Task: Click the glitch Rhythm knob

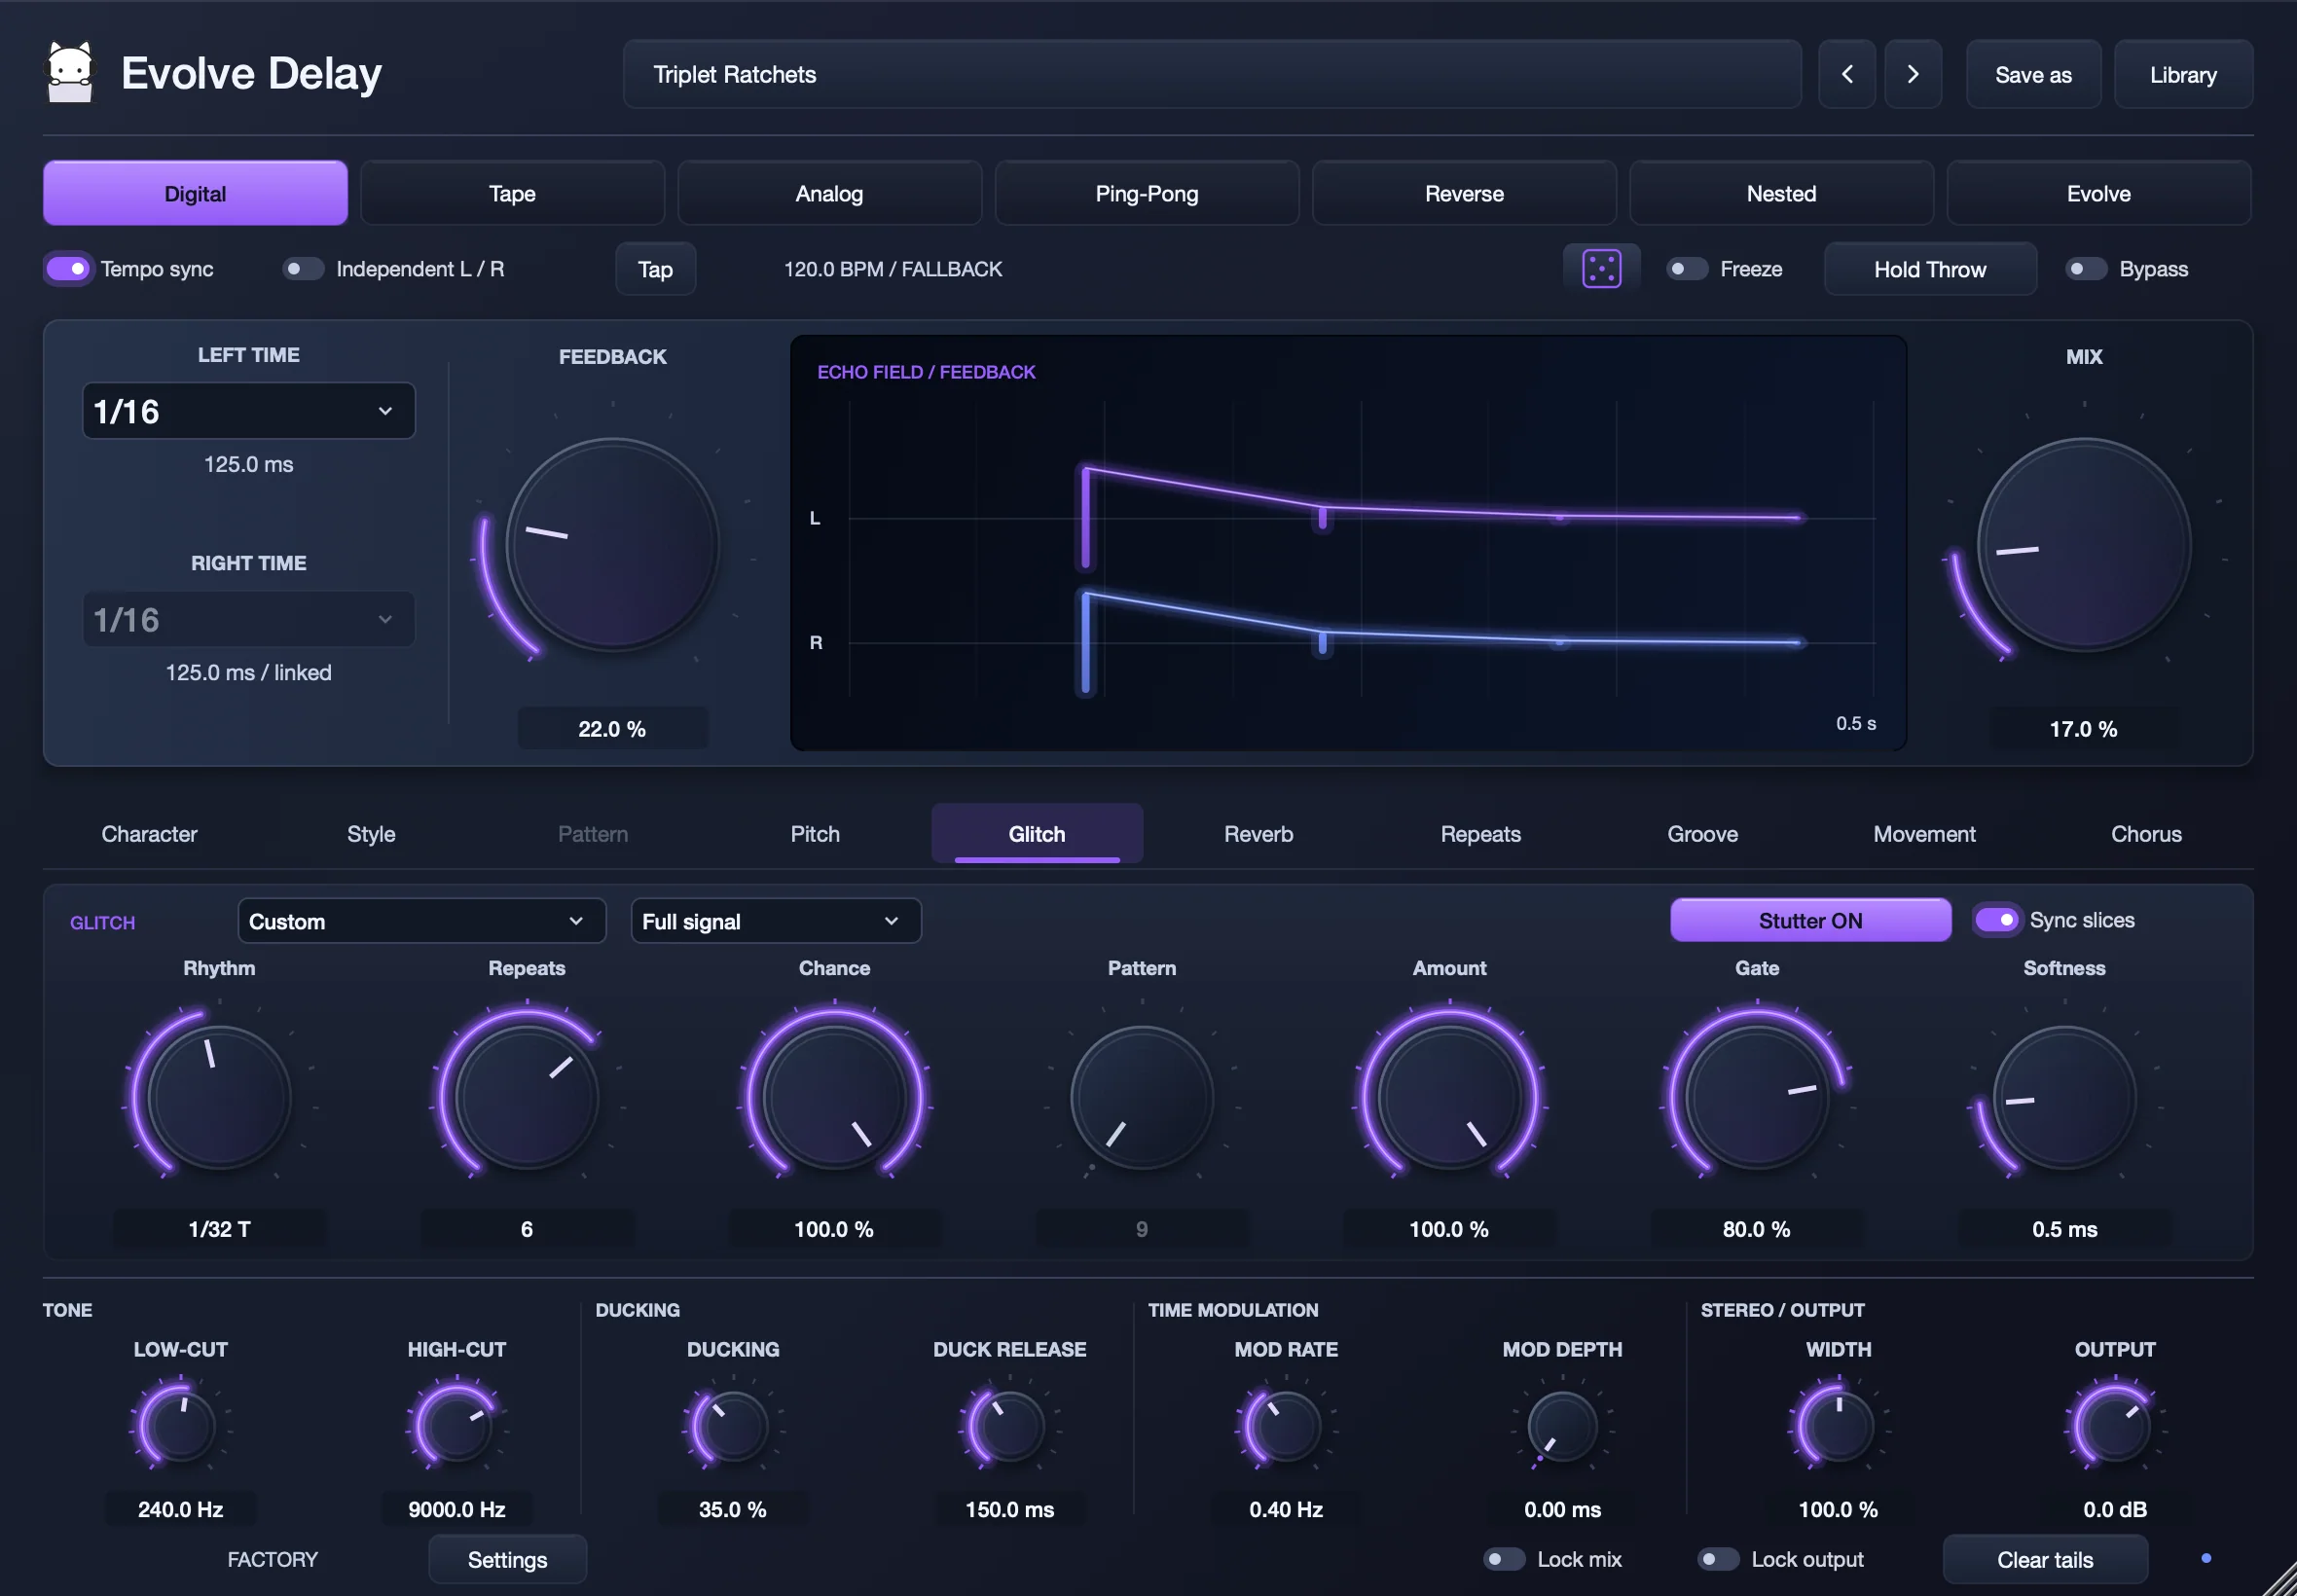Action: click(219, 1096)
